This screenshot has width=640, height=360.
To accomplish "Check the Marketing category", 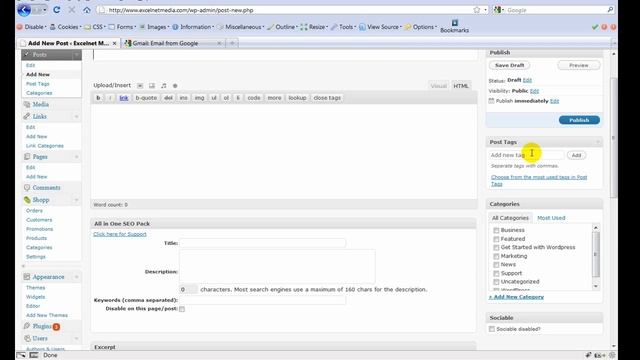I will pyautogui.click(x=496, y=256).
